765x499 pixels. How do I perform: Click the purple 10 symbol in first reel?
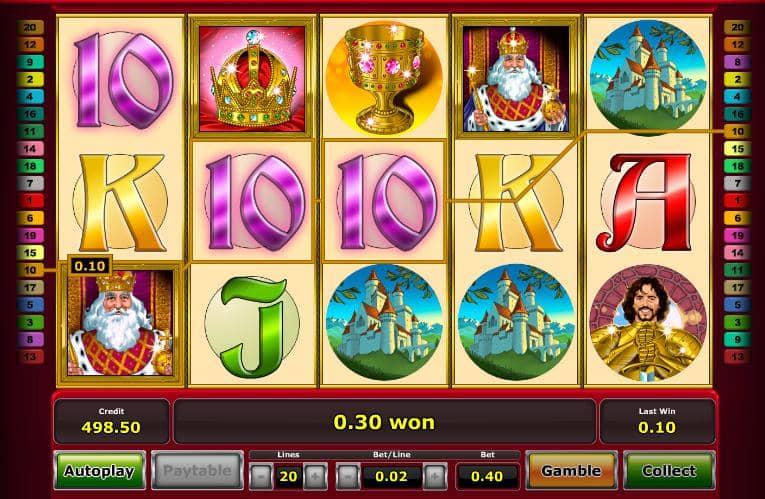pos(123,80)
